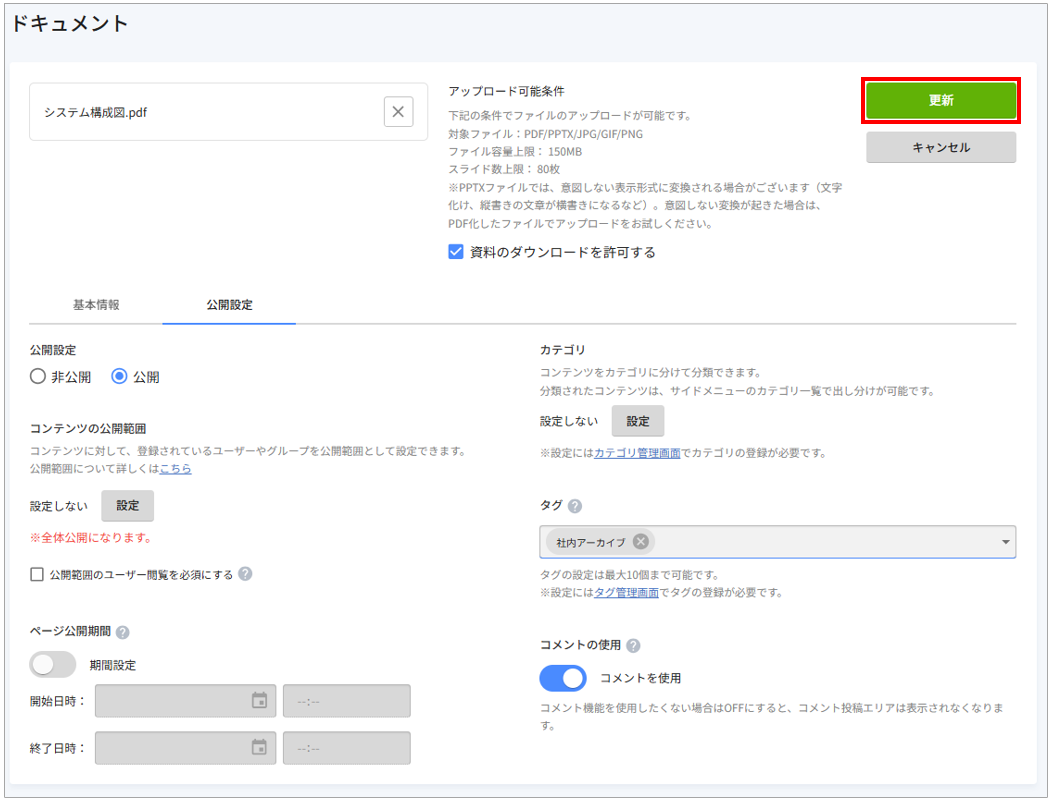Switch to the 基本情報 tab

pyautogui.click(x=96, y=305)
